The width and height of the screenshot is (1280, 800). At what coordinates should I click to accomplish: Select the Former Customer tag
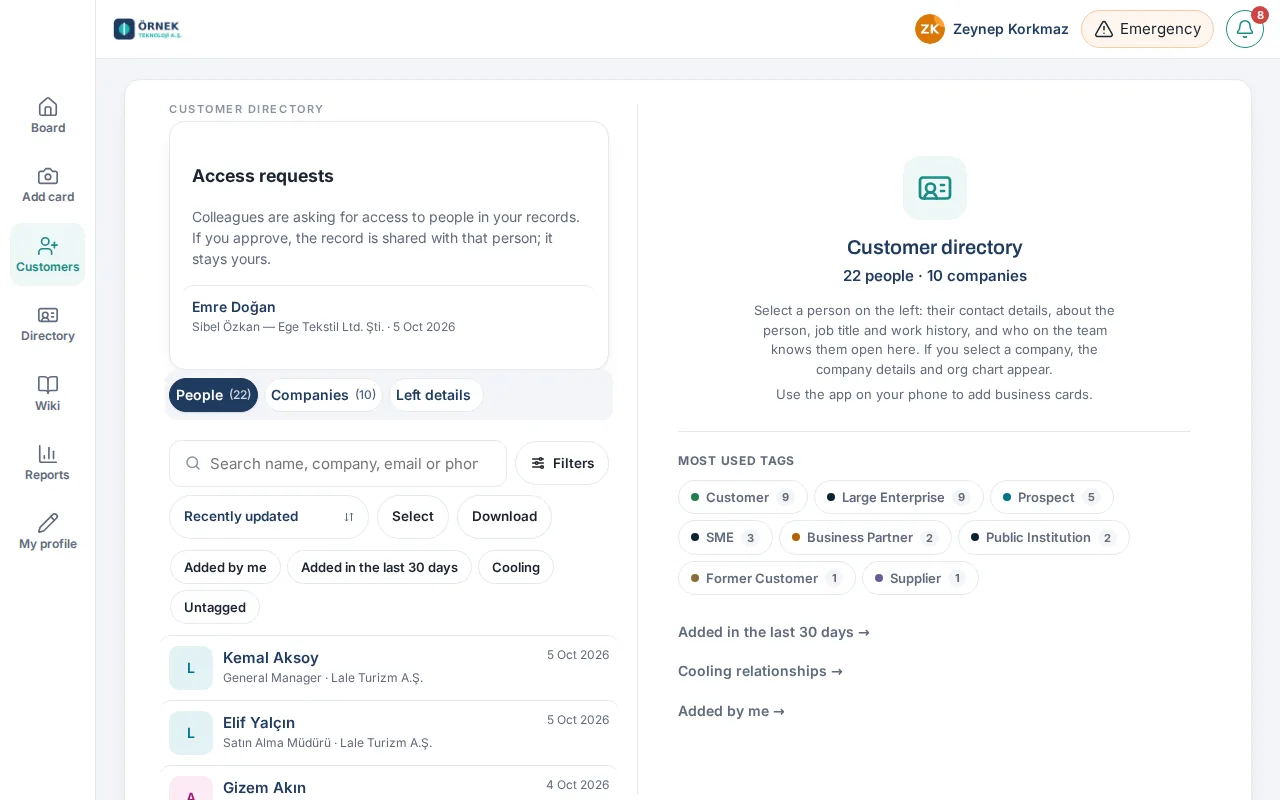tap(767, 578)
